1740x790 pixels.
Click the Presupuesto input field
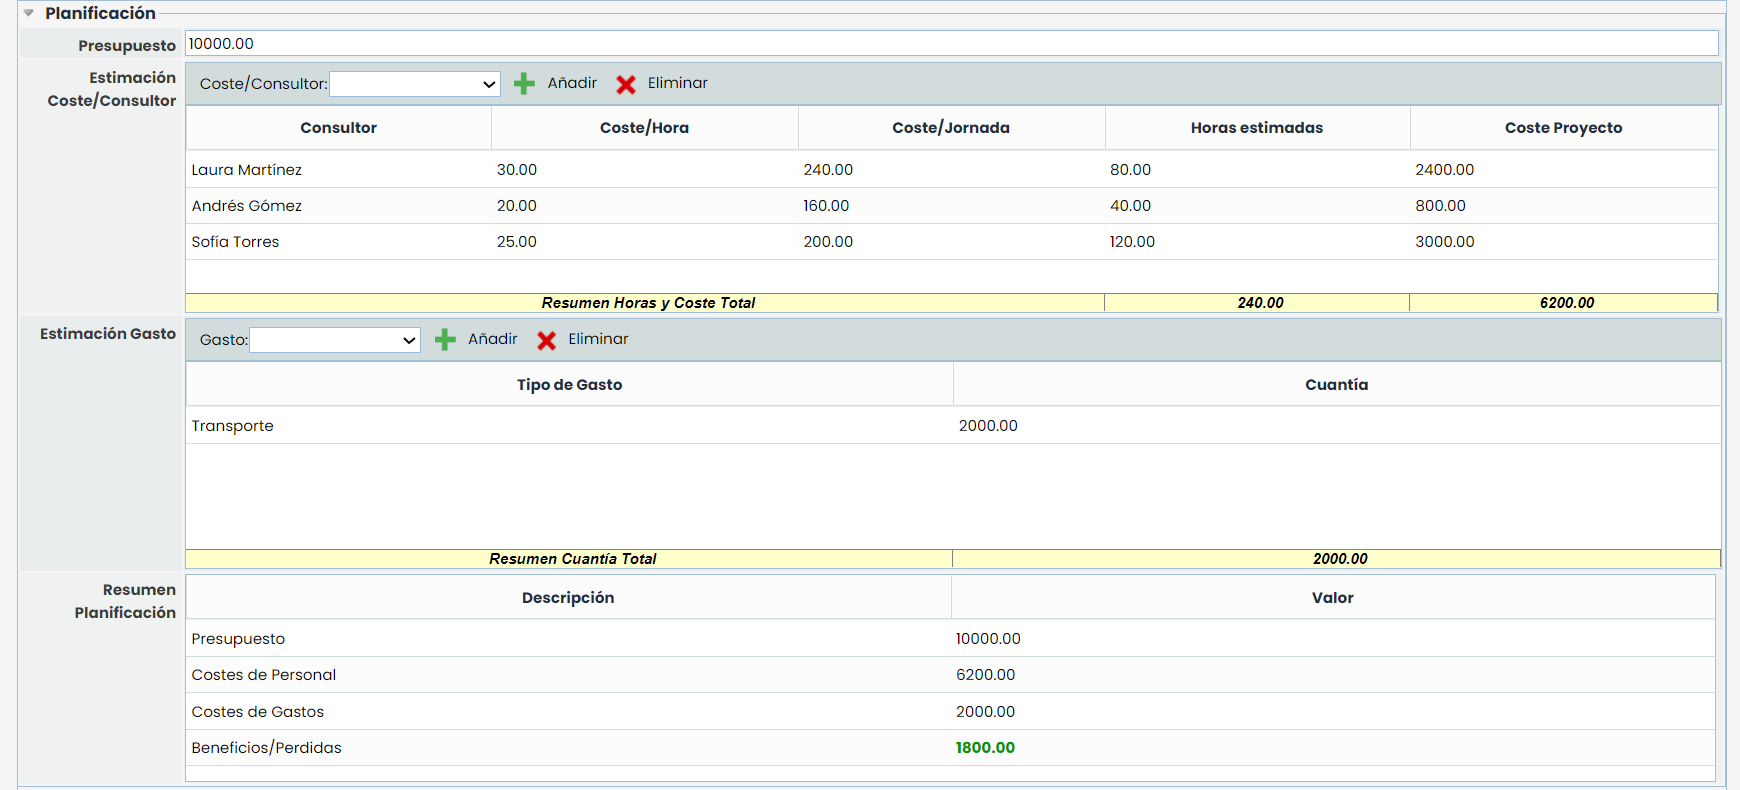(x=950, y=44)
